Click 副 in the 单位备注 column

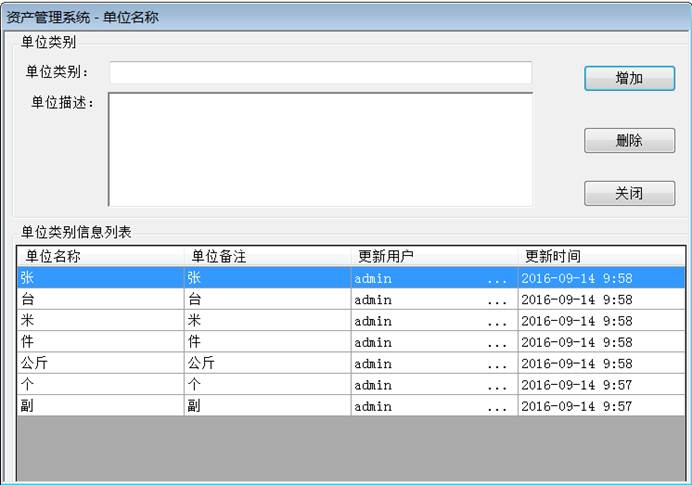coord(267,406)
